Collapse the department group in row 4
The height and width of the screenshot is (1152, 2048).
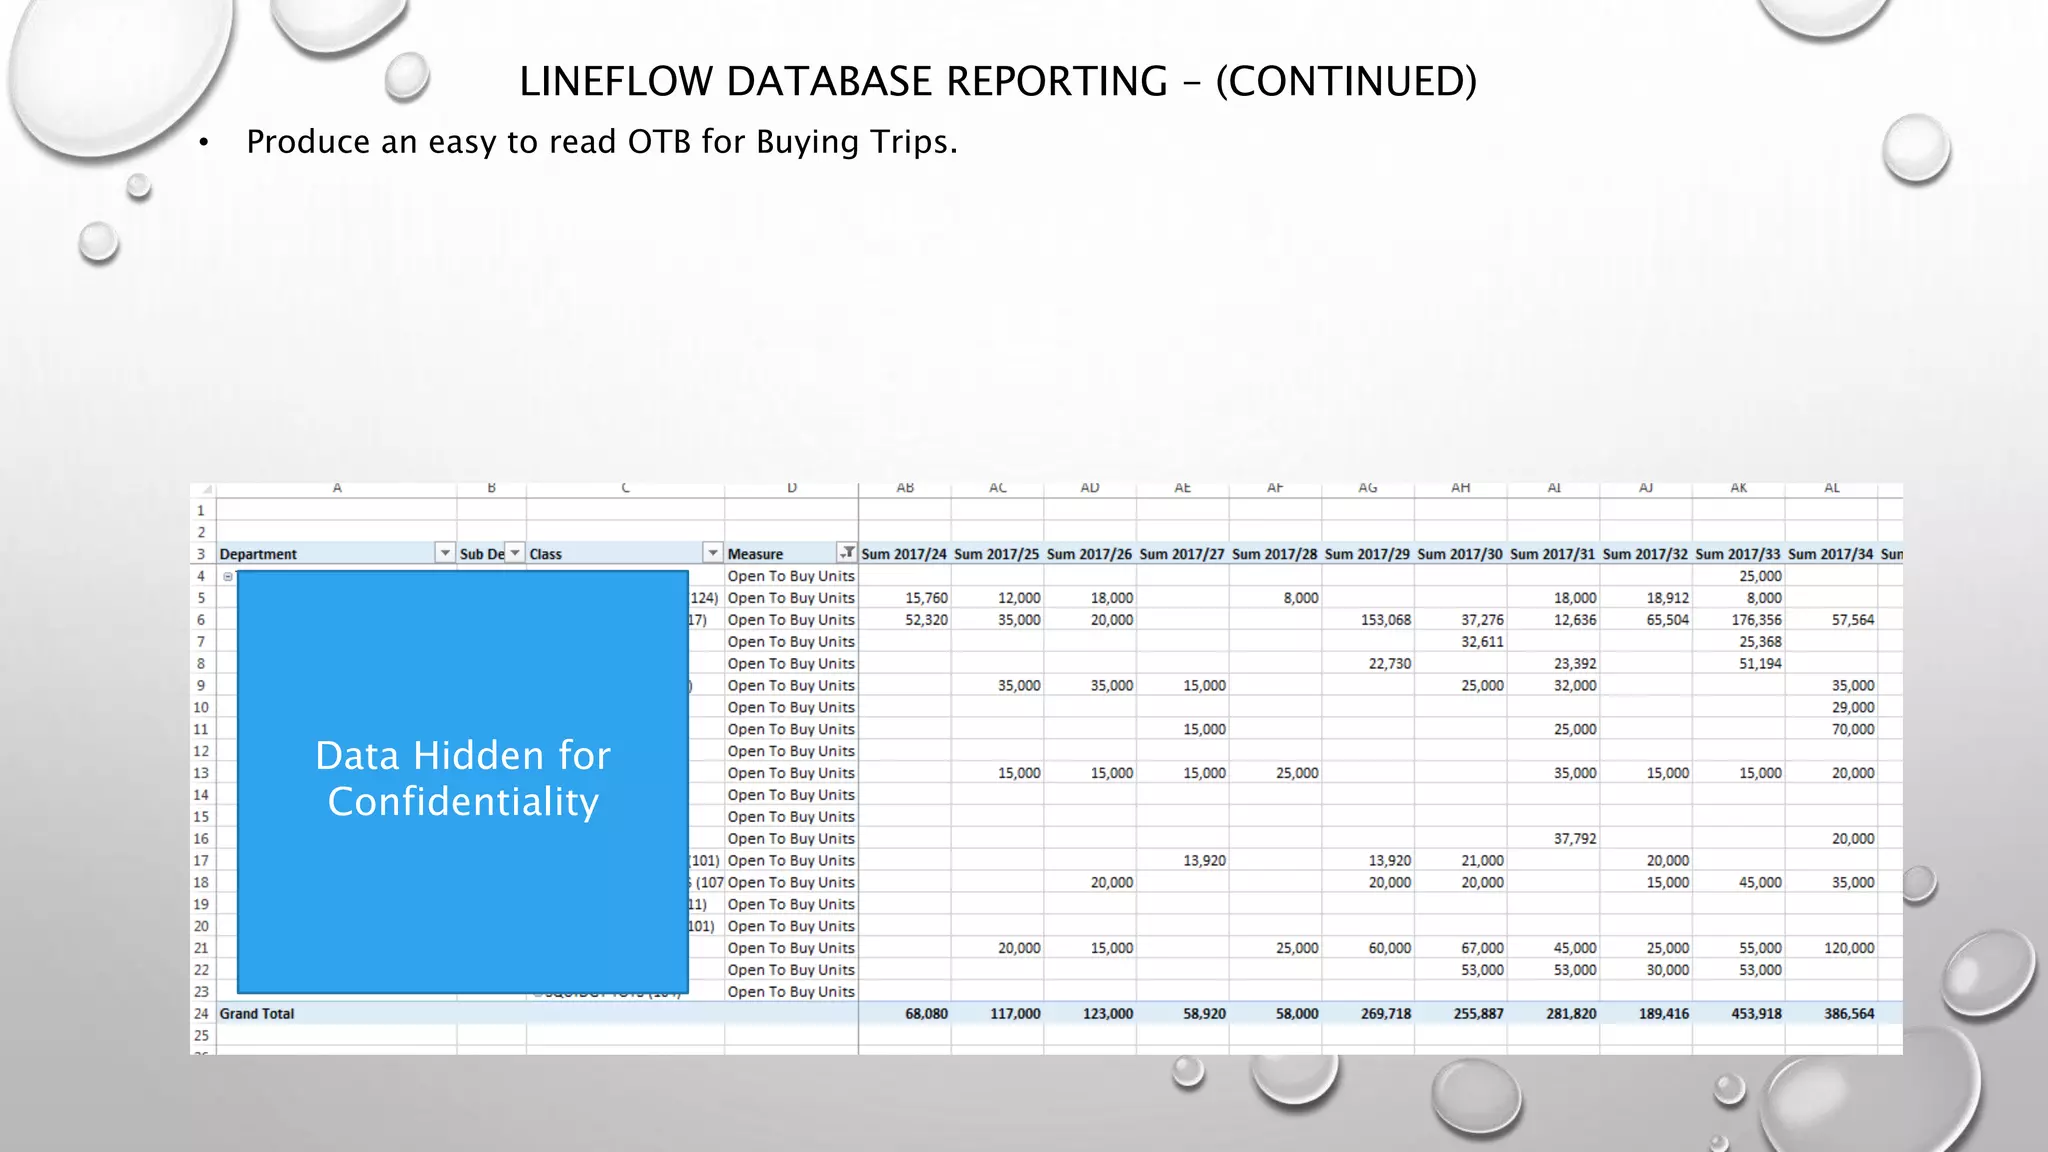click(x=228, y=576)
